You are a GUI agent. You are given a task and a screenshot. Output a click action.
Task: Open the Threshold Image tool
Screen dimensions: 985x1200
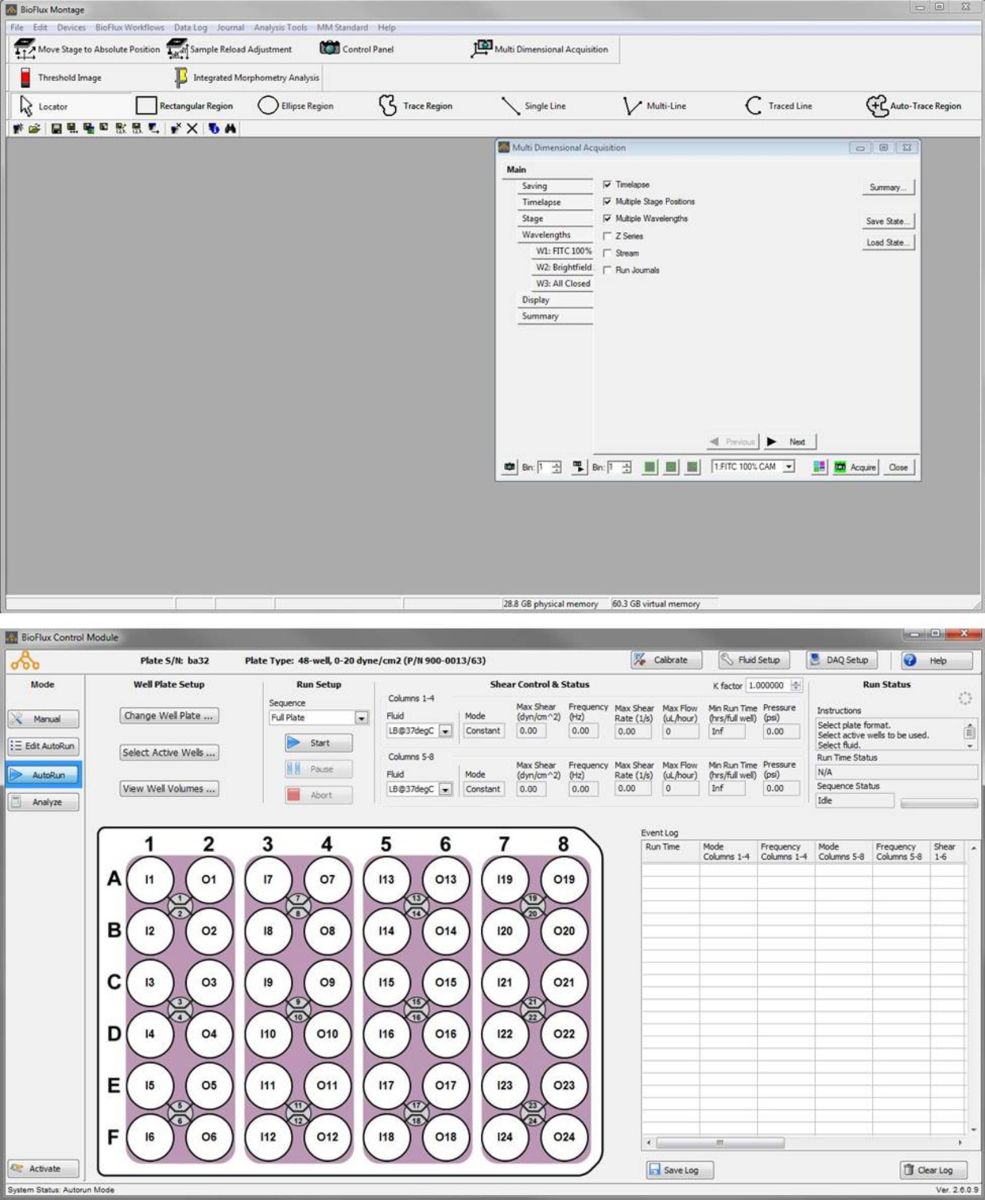pyautogui.click(x=59, y=77)
